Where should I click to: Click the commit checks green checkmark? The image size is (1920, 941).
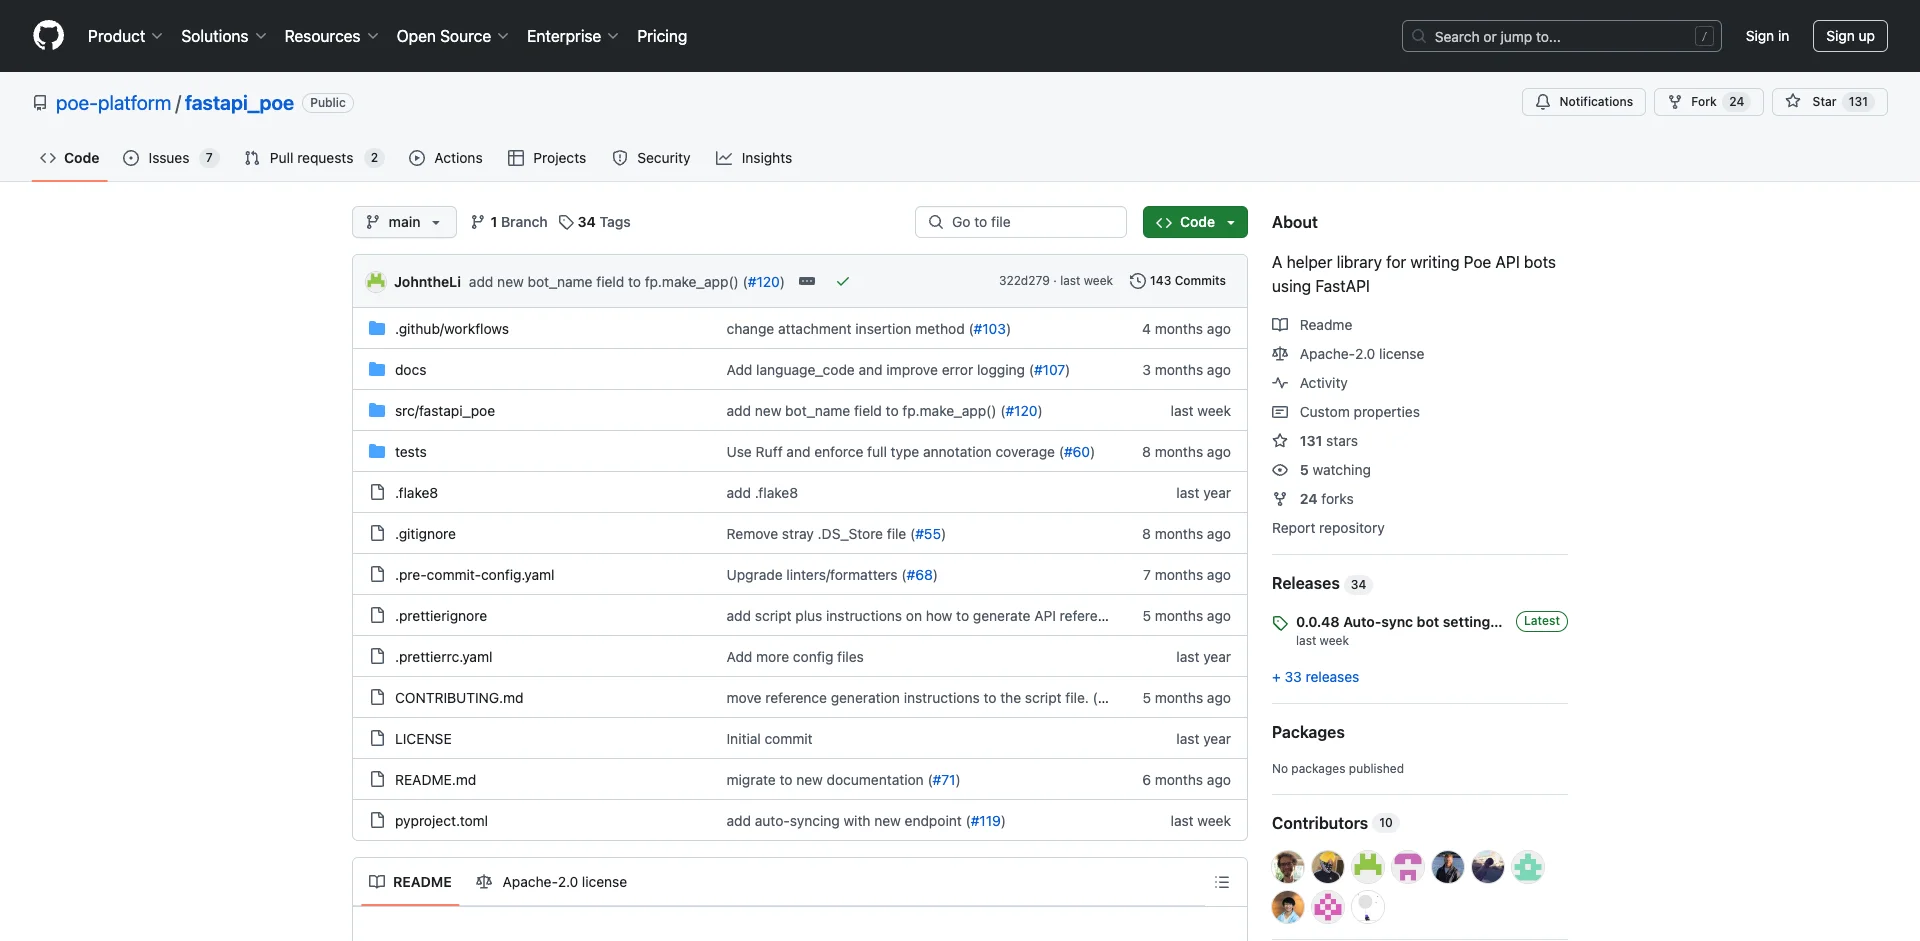[x=843, y=281]
